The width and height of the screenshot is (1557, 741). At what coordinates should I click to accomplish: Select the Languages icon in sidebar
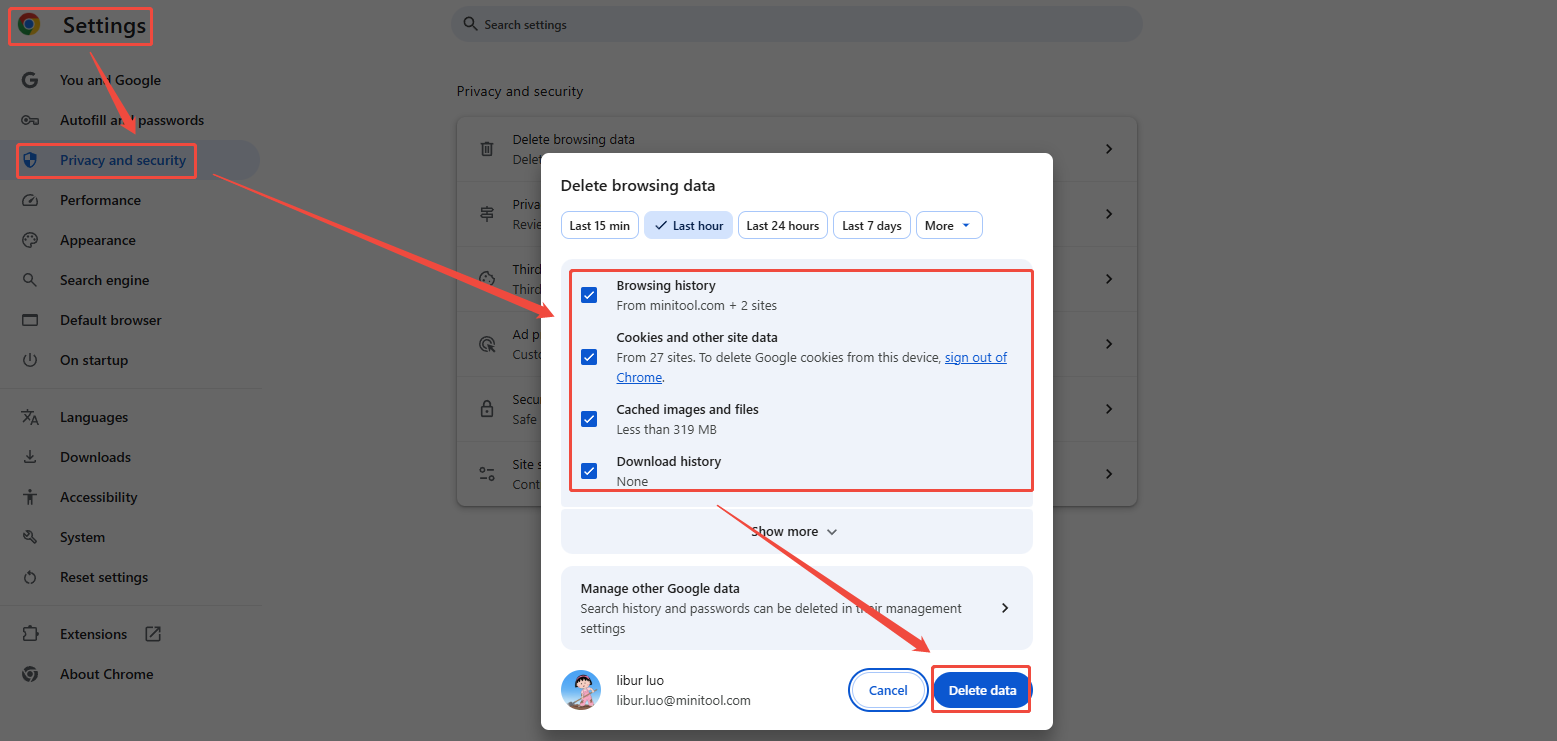[x=30, y=417]
